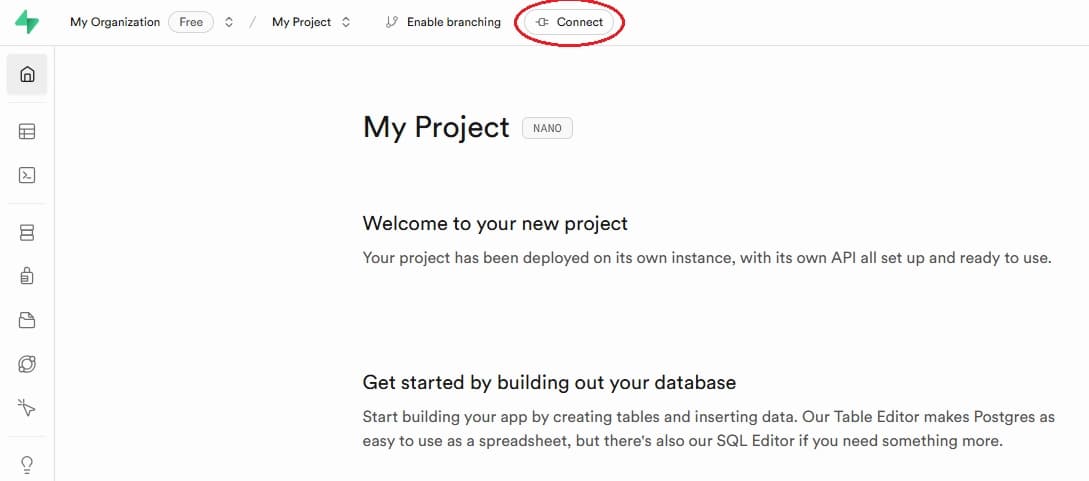
Task: Open Realtime cursor-click icon
Action: pos(27,407)
